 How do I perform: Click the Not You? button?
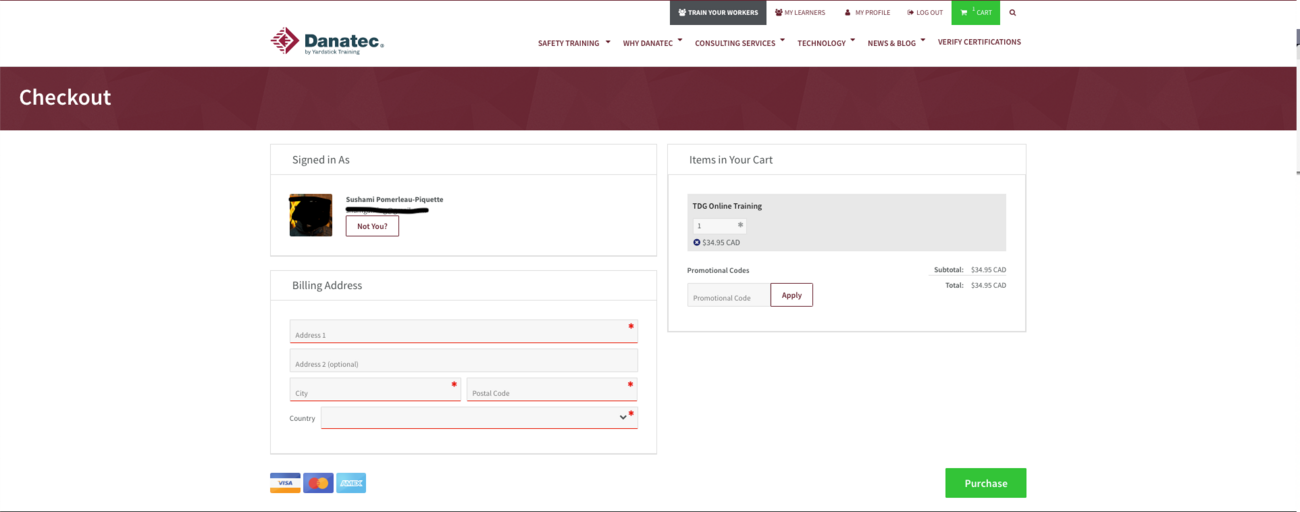tap(372, 226)
